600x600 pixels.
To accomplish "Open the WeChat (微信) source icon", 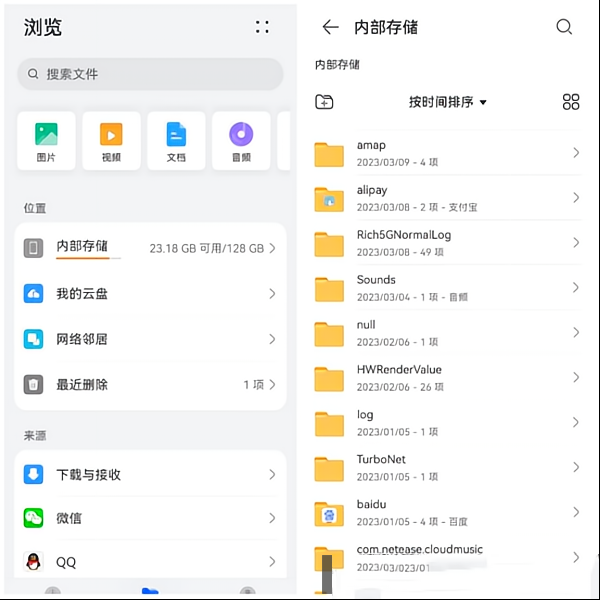I will point(33,518).
